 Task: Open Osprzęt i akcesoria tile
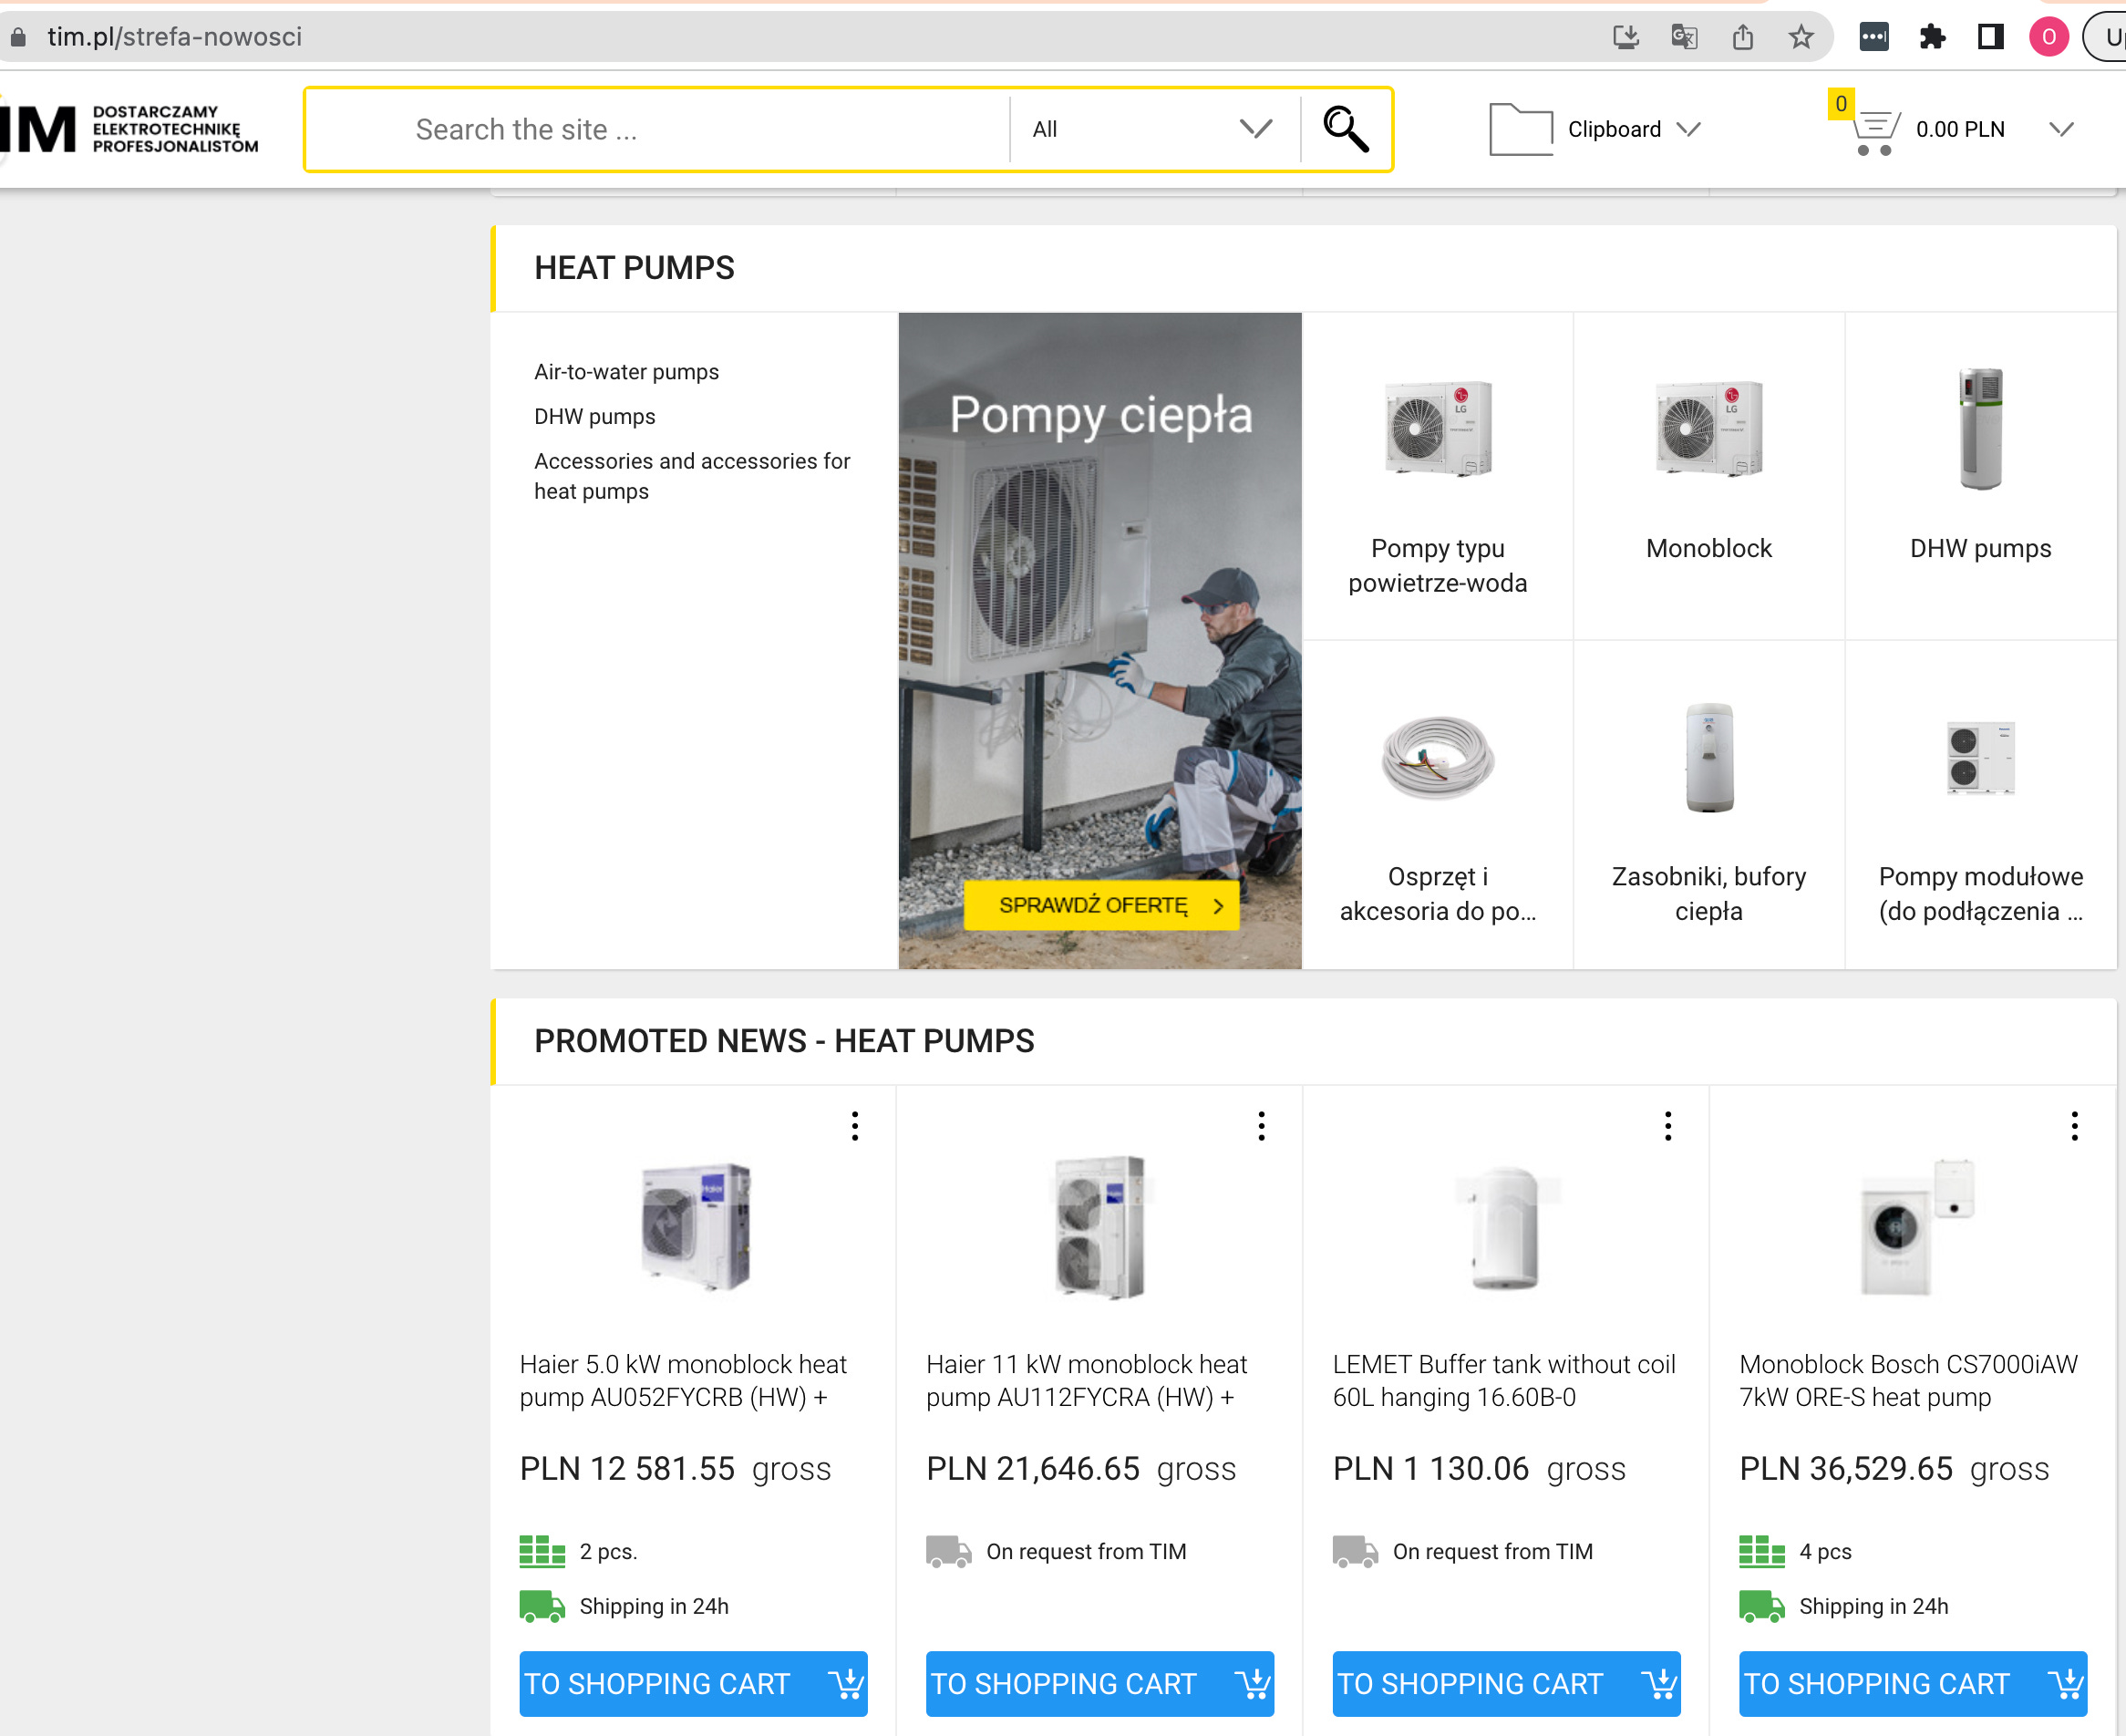pos(1437,804)
